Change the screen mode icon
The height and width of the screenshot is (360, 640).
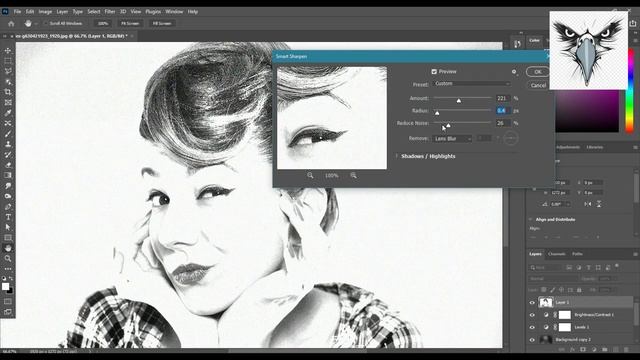pyautogui.click(x=8, y=312)
